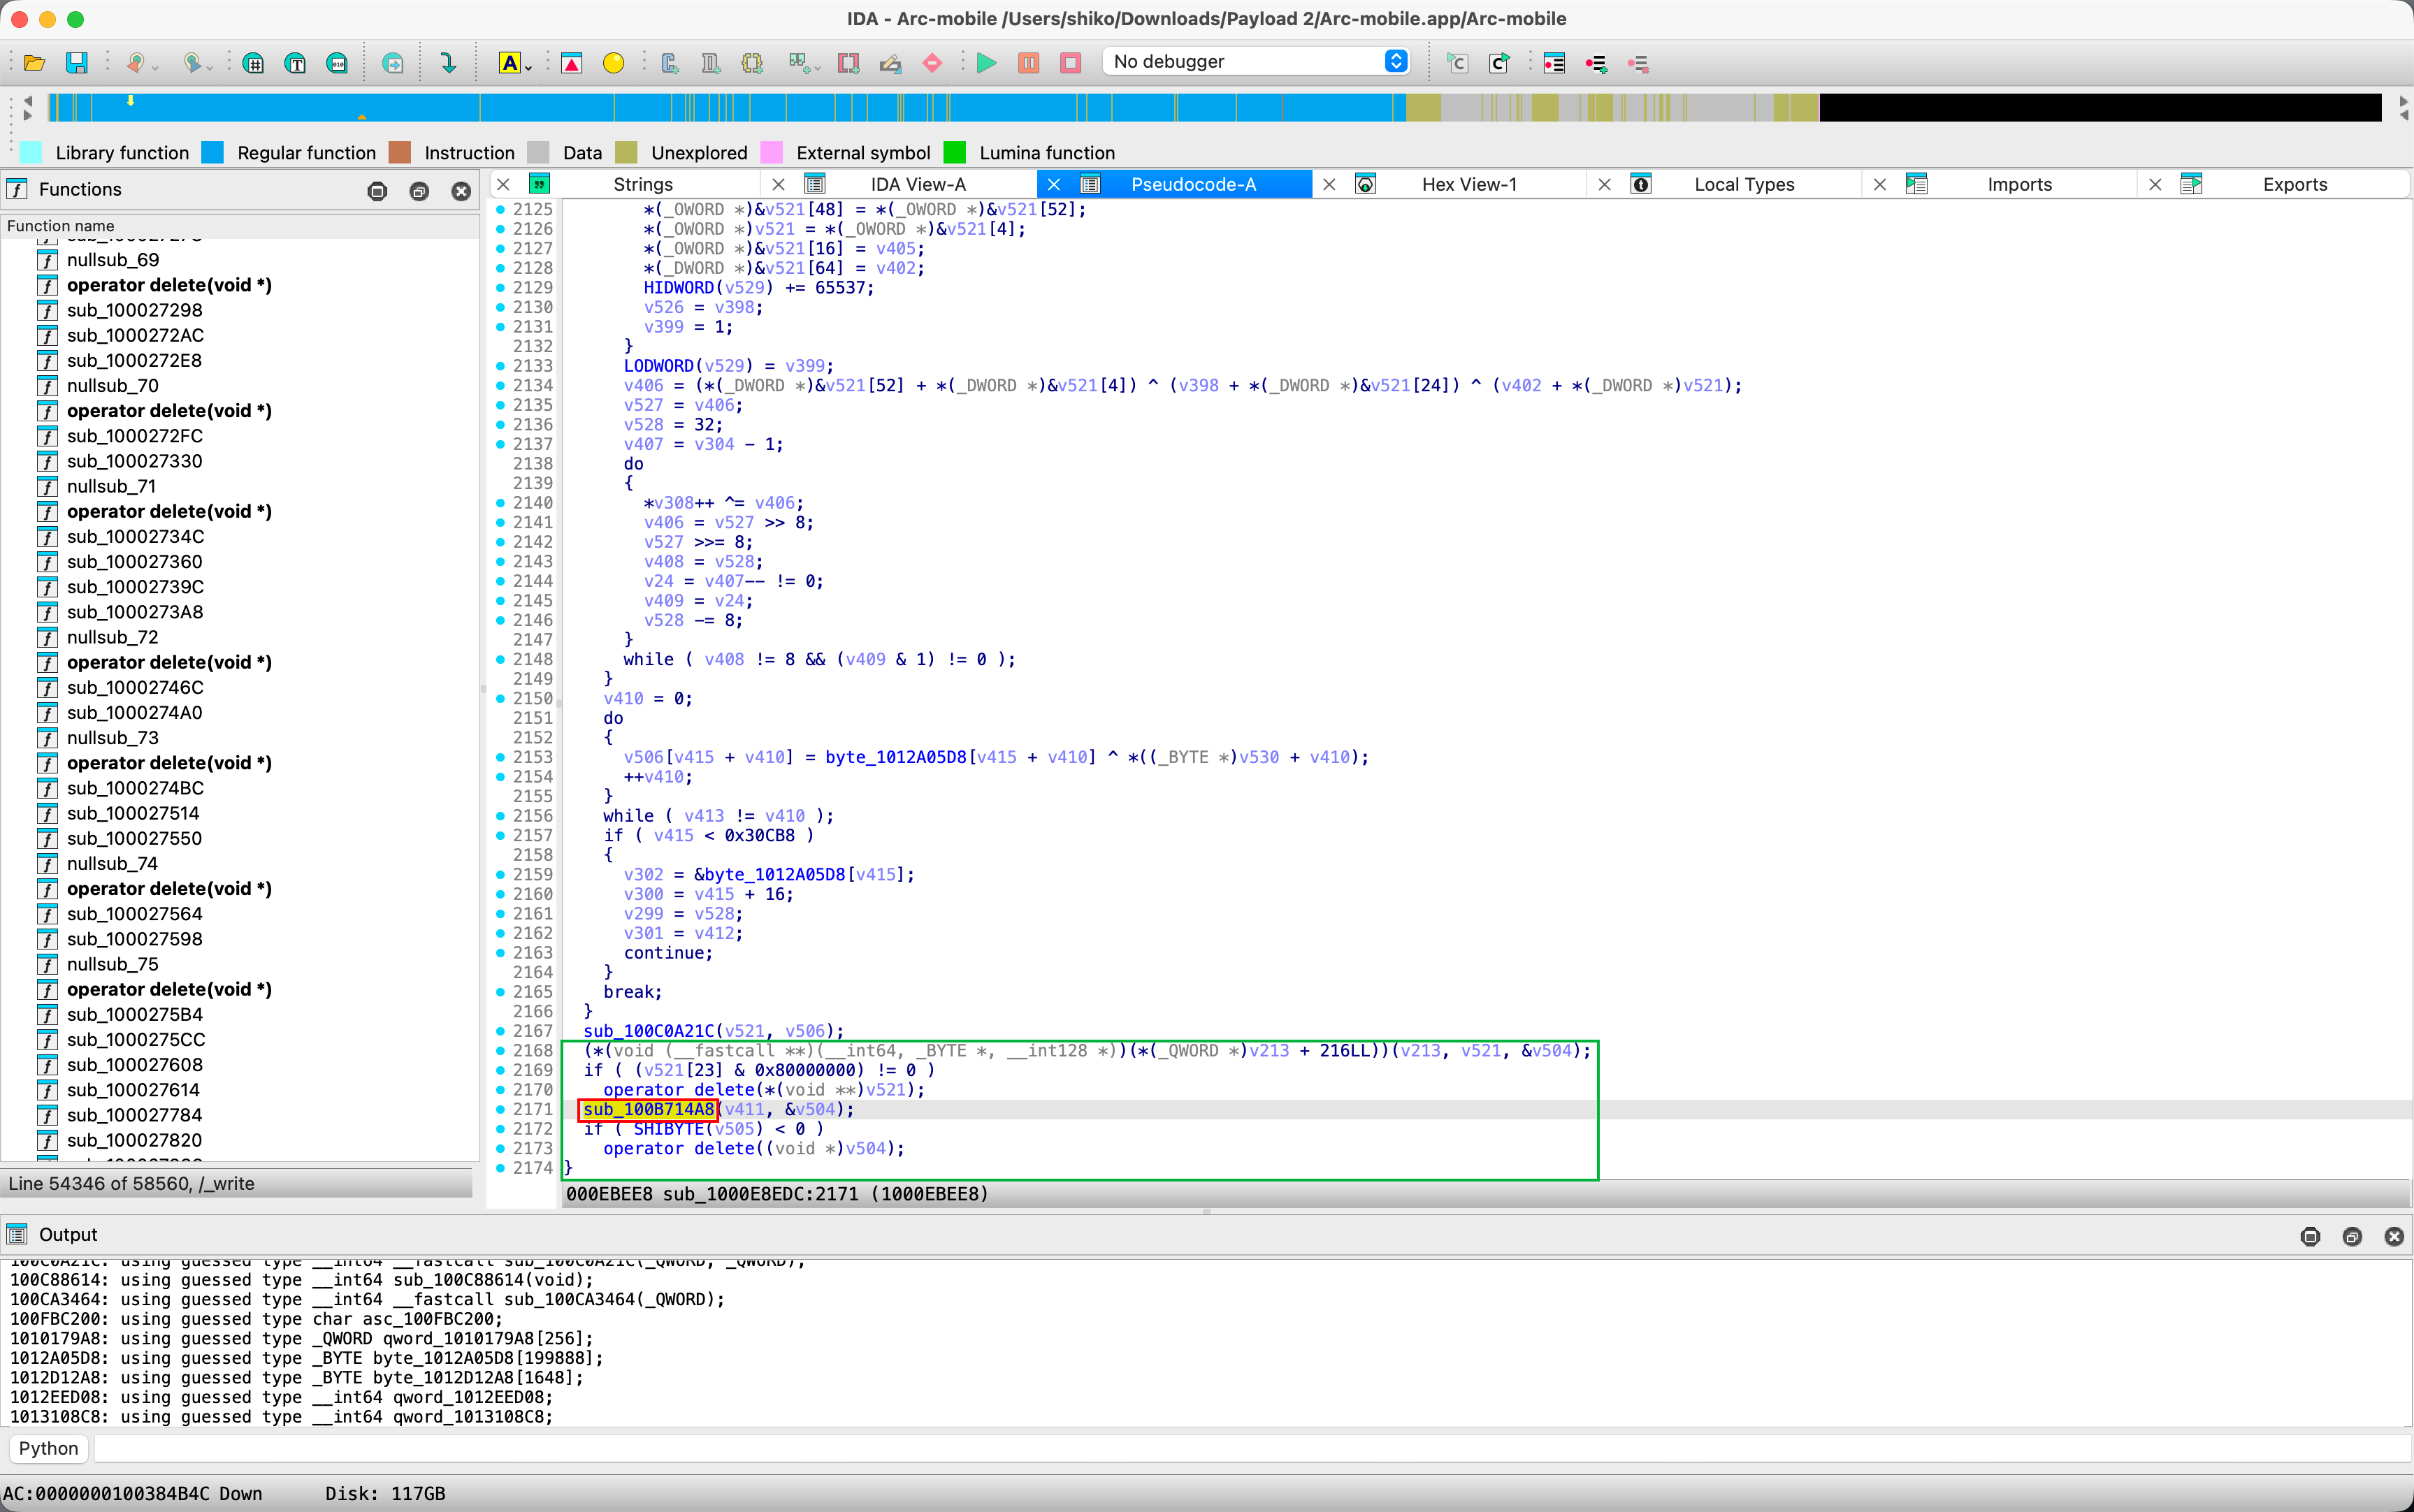Click the Pause process toolbar icon
The width and height of the screenshot is (2414, 1512).
1028,63
